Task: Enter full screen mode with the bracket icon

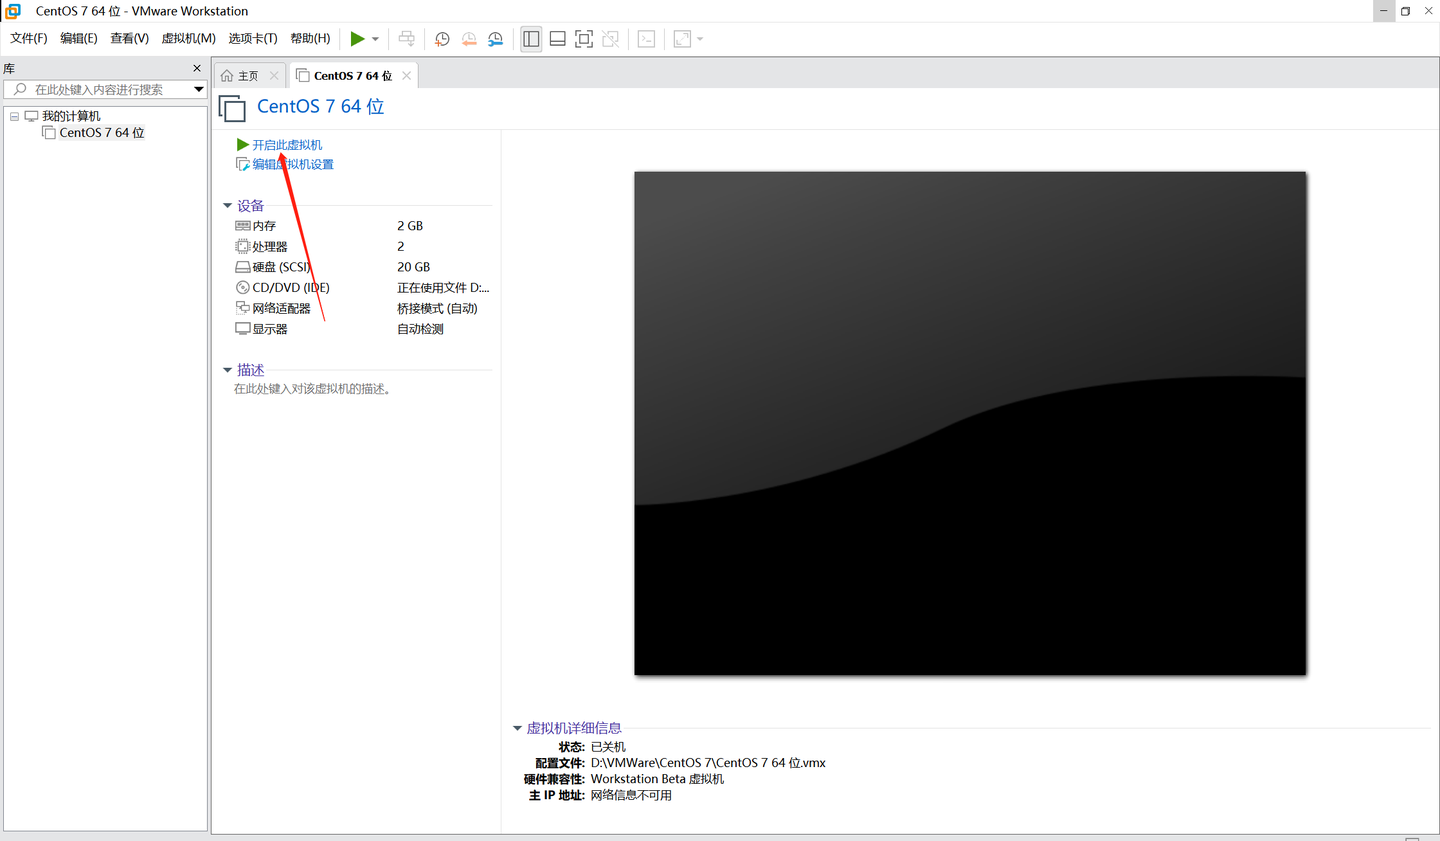Action: (x=583, y=38)
